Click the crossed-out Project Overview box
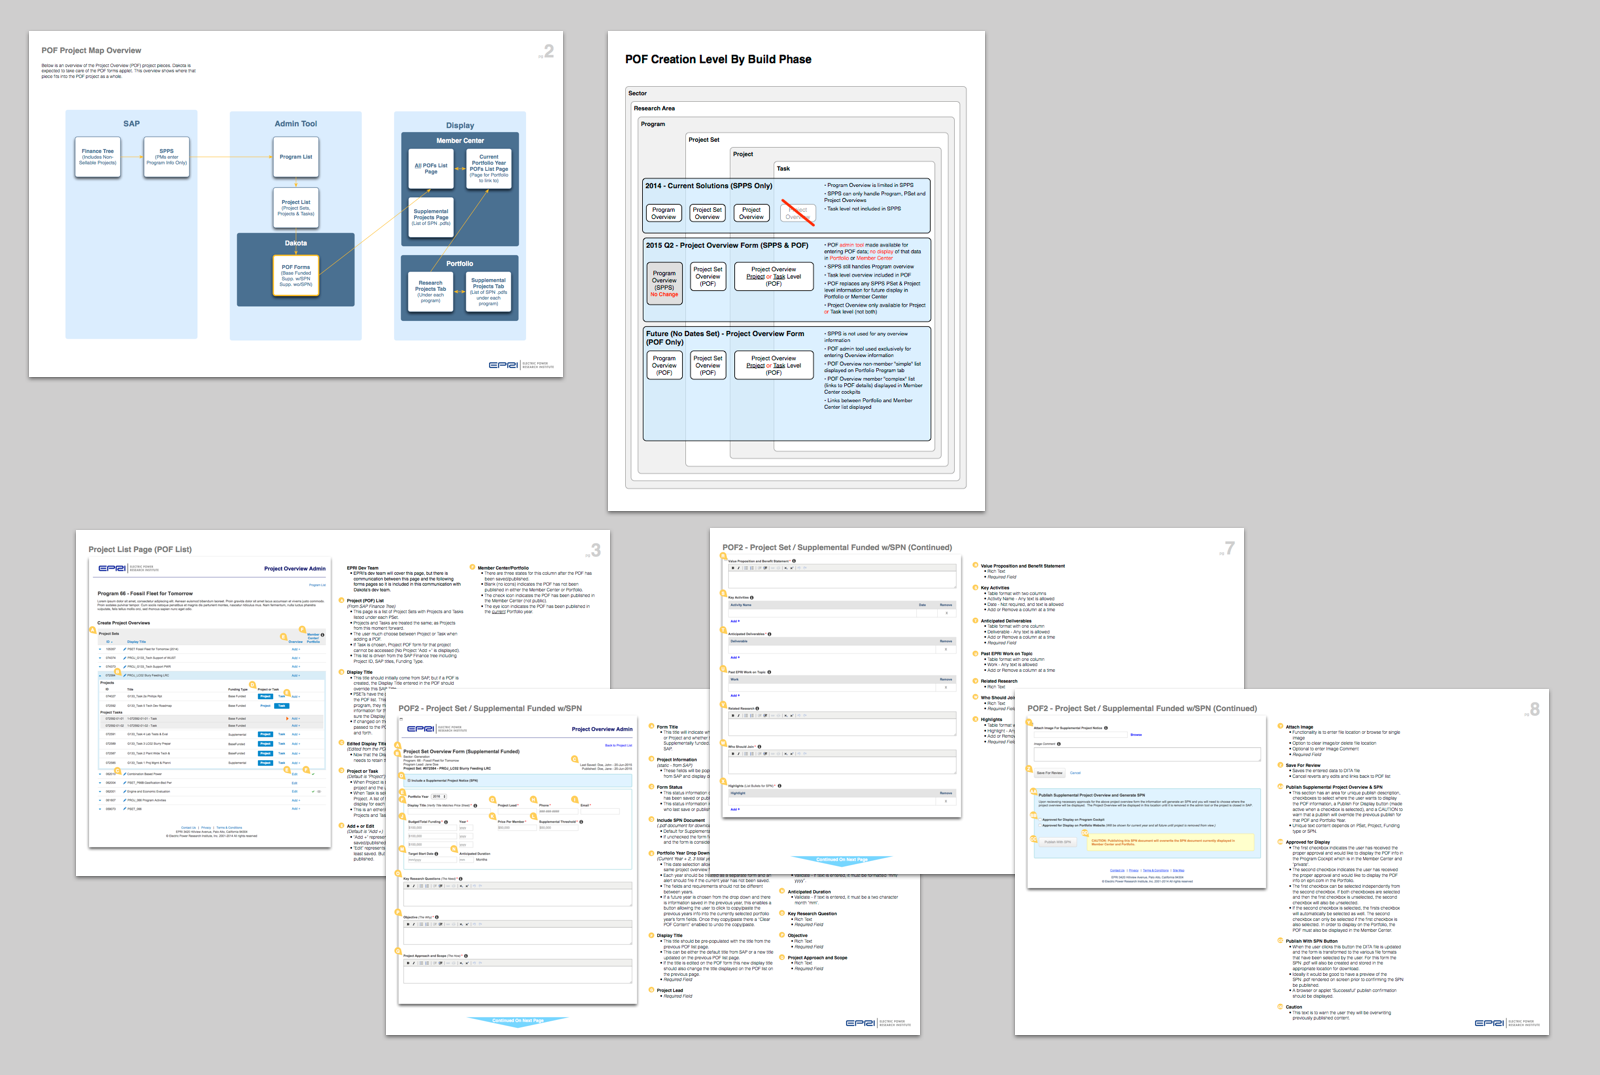Image resolution: width=1600 pixels, height=1075 pixels. pyautogui.click(x=797, y=213)
